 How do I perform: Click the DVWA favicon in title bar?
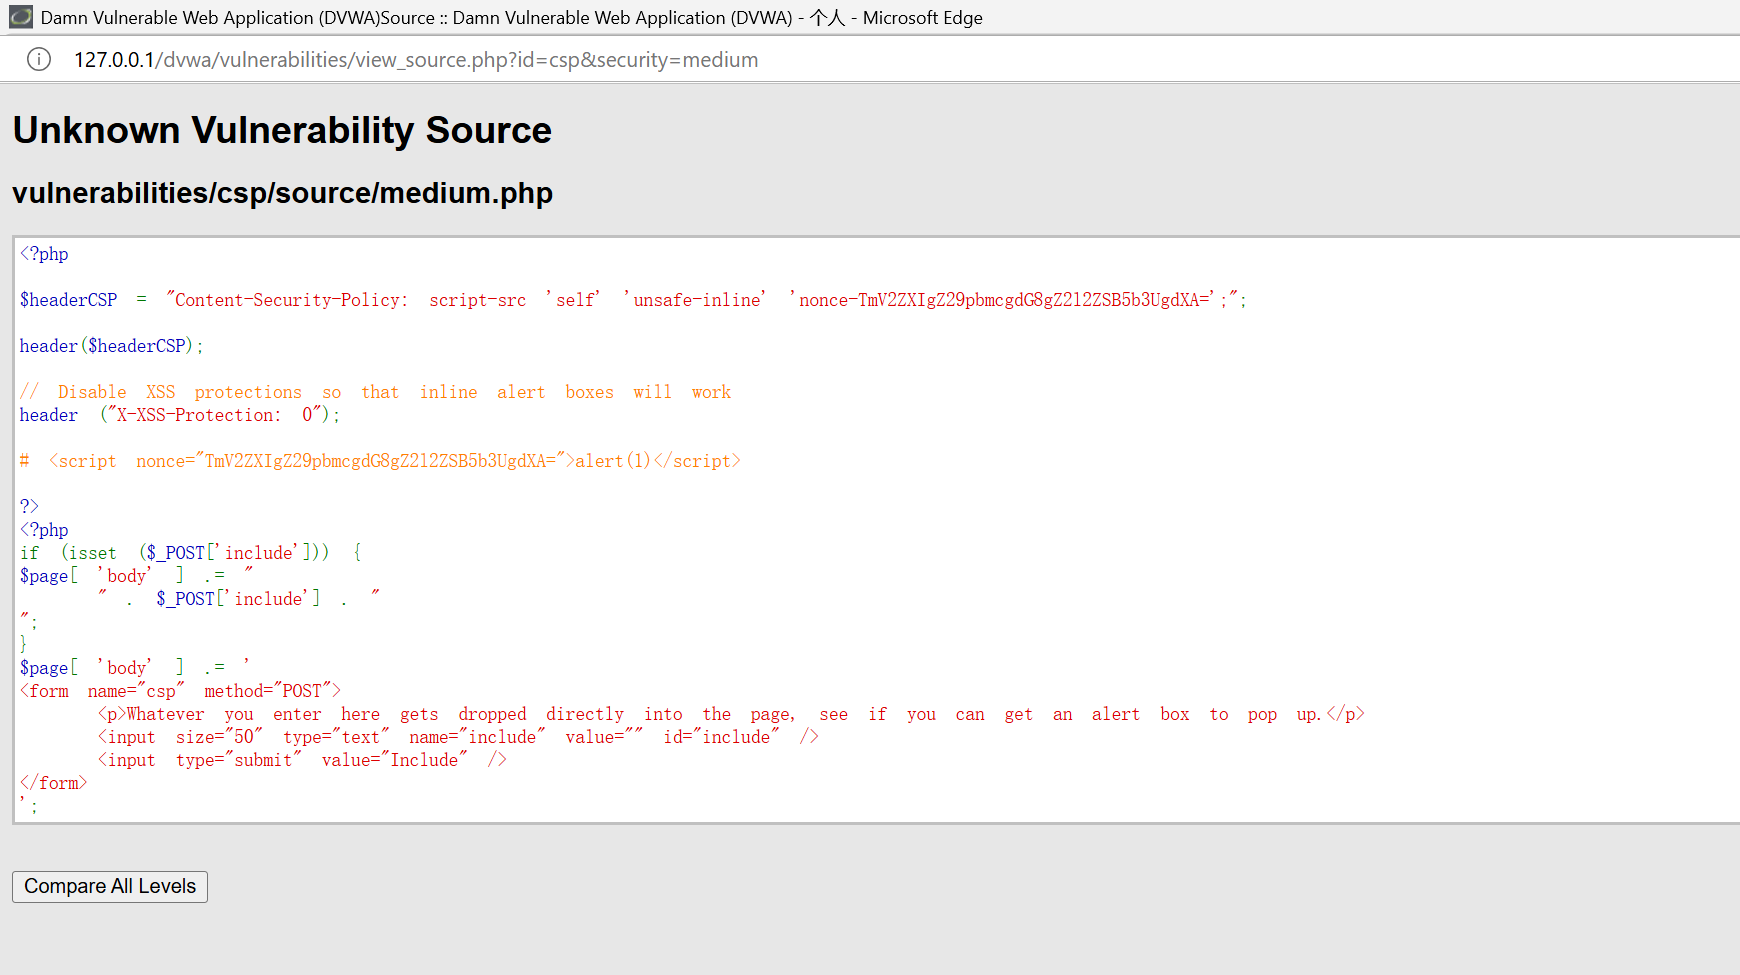coord(20,17)
